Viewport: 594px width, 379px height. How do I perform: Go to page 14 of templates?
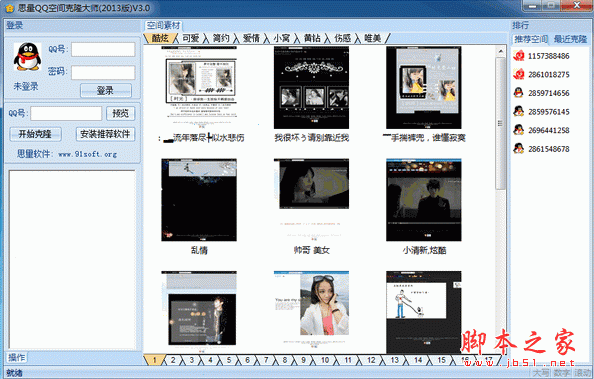418,360
